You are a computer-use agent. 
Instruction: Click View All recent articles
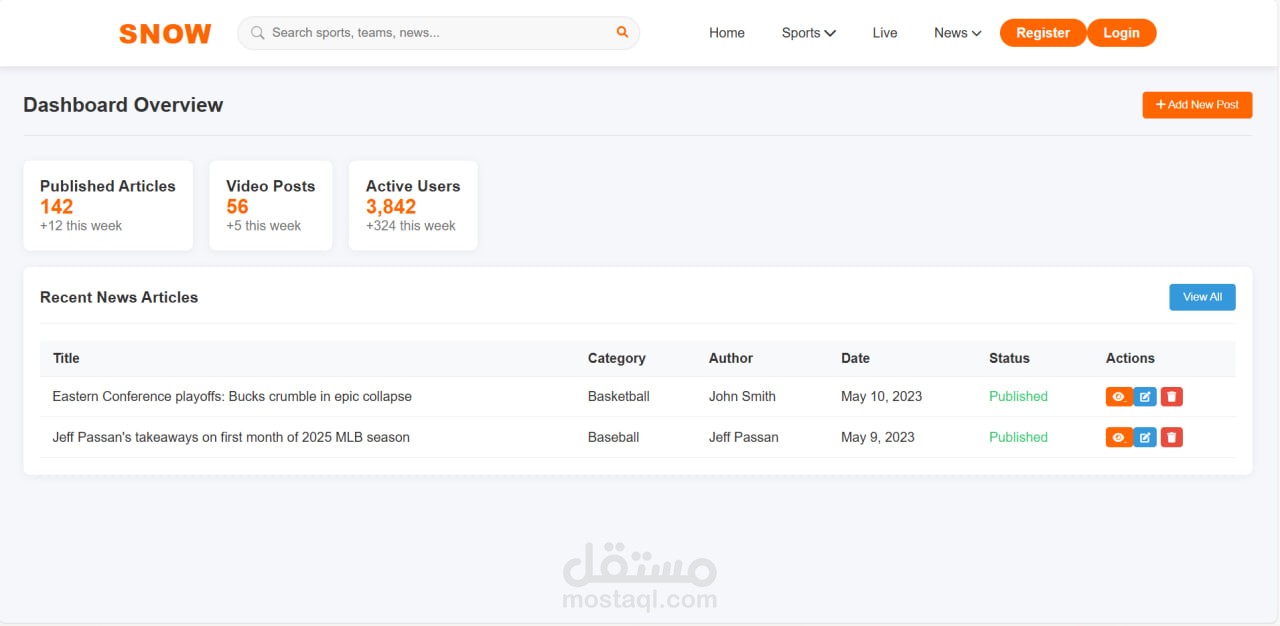[x=1202, y=297]
